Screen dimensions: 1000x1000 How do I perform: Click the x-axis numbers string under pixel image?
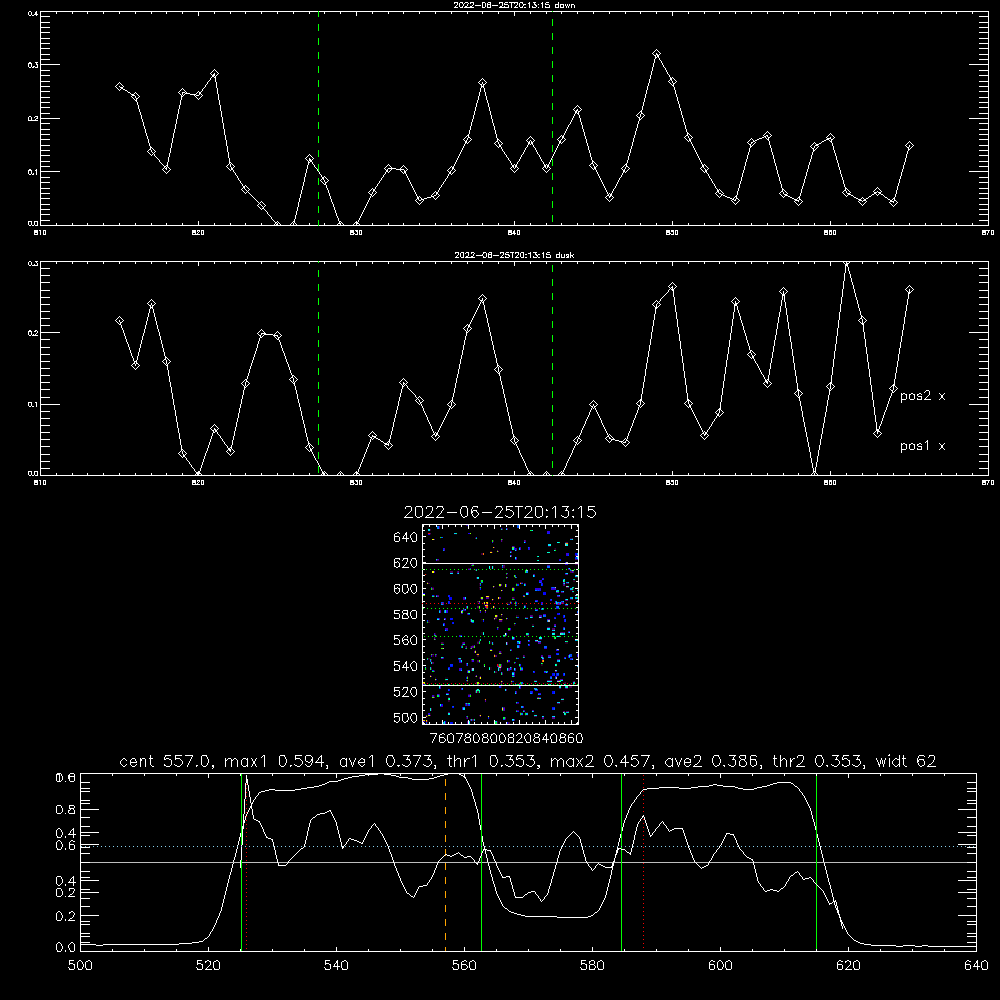click(506, 739)
